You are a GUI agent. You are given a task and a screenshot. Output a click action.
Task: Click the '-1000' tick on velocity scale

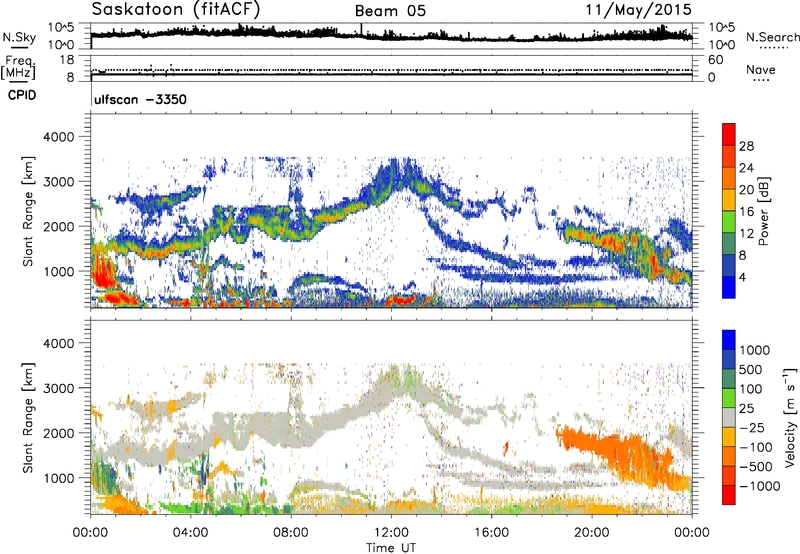[759, 486]
